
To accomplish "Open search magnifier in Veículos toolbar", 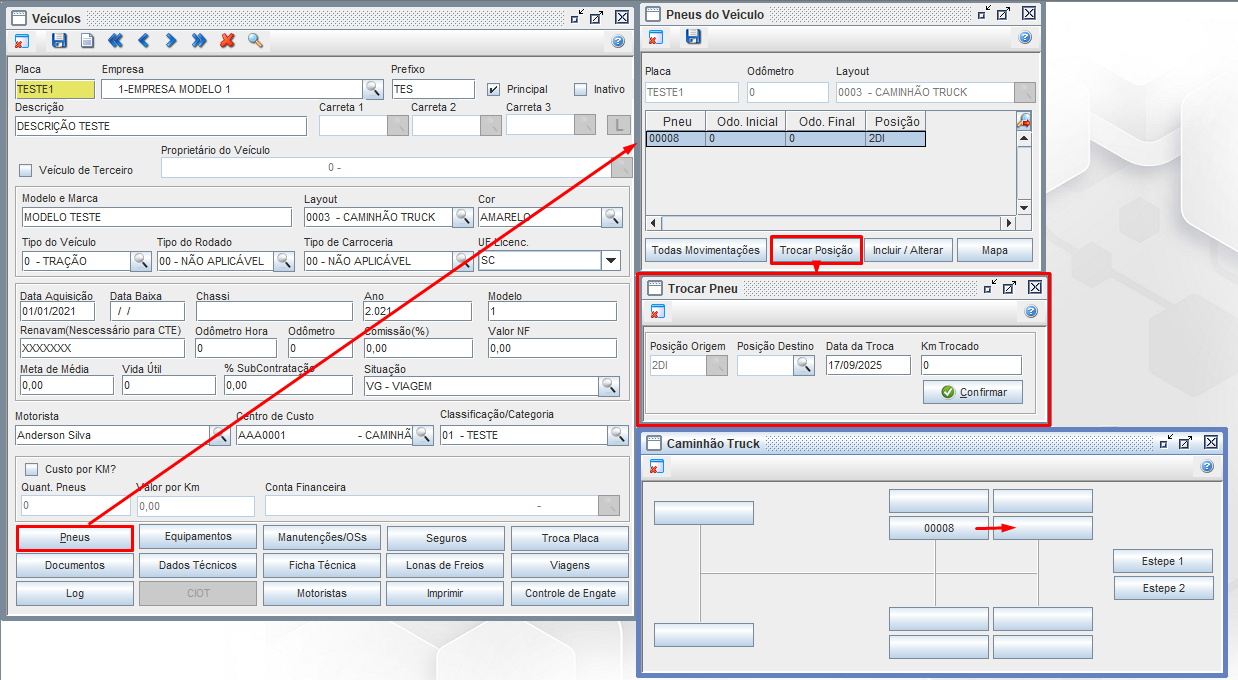I will point(255,41).
